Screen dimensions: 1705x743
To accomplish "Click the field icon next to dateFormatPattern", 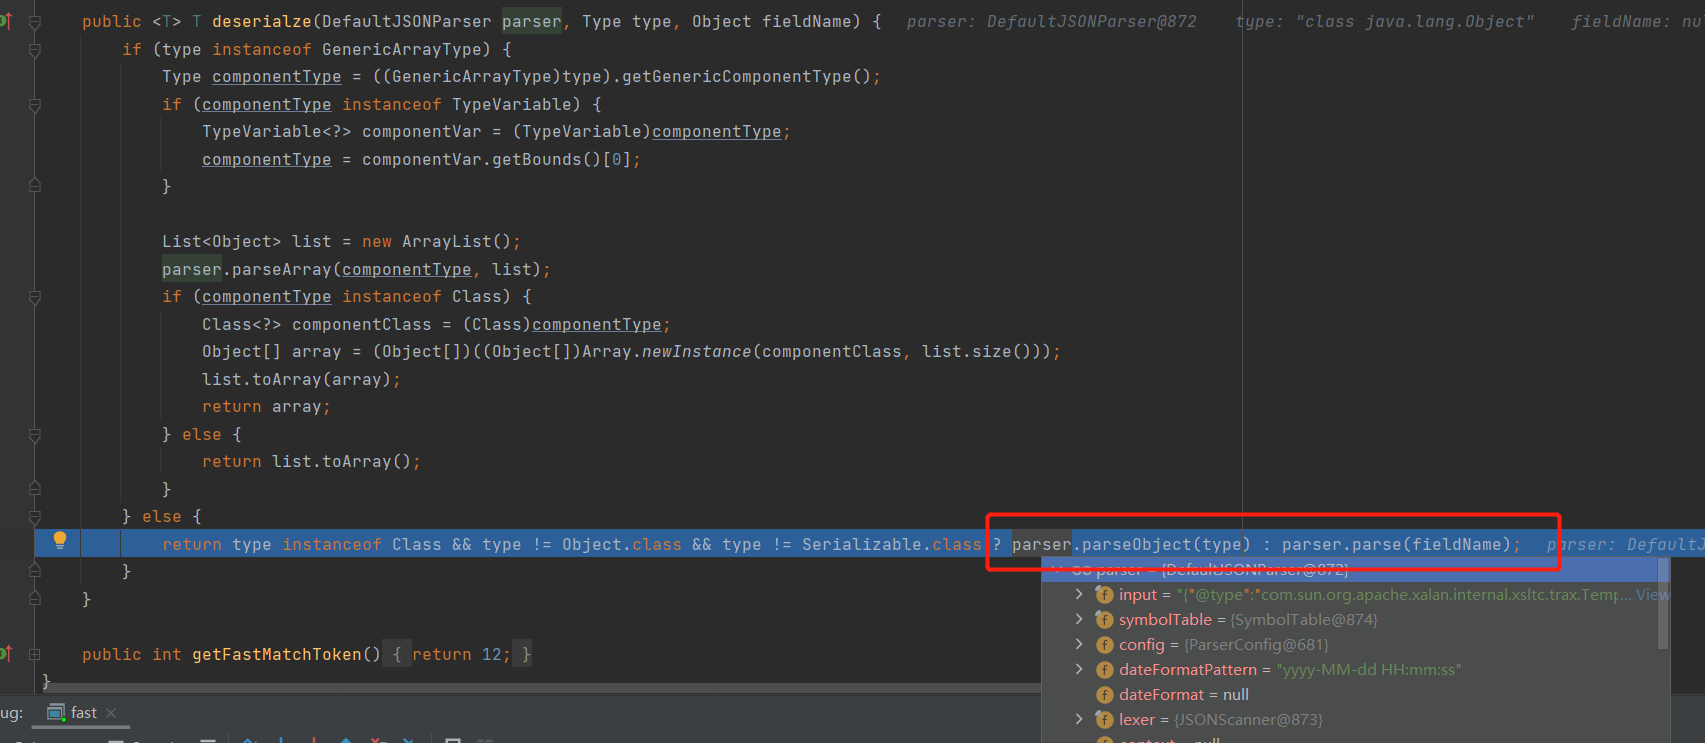I will 1105,670.
